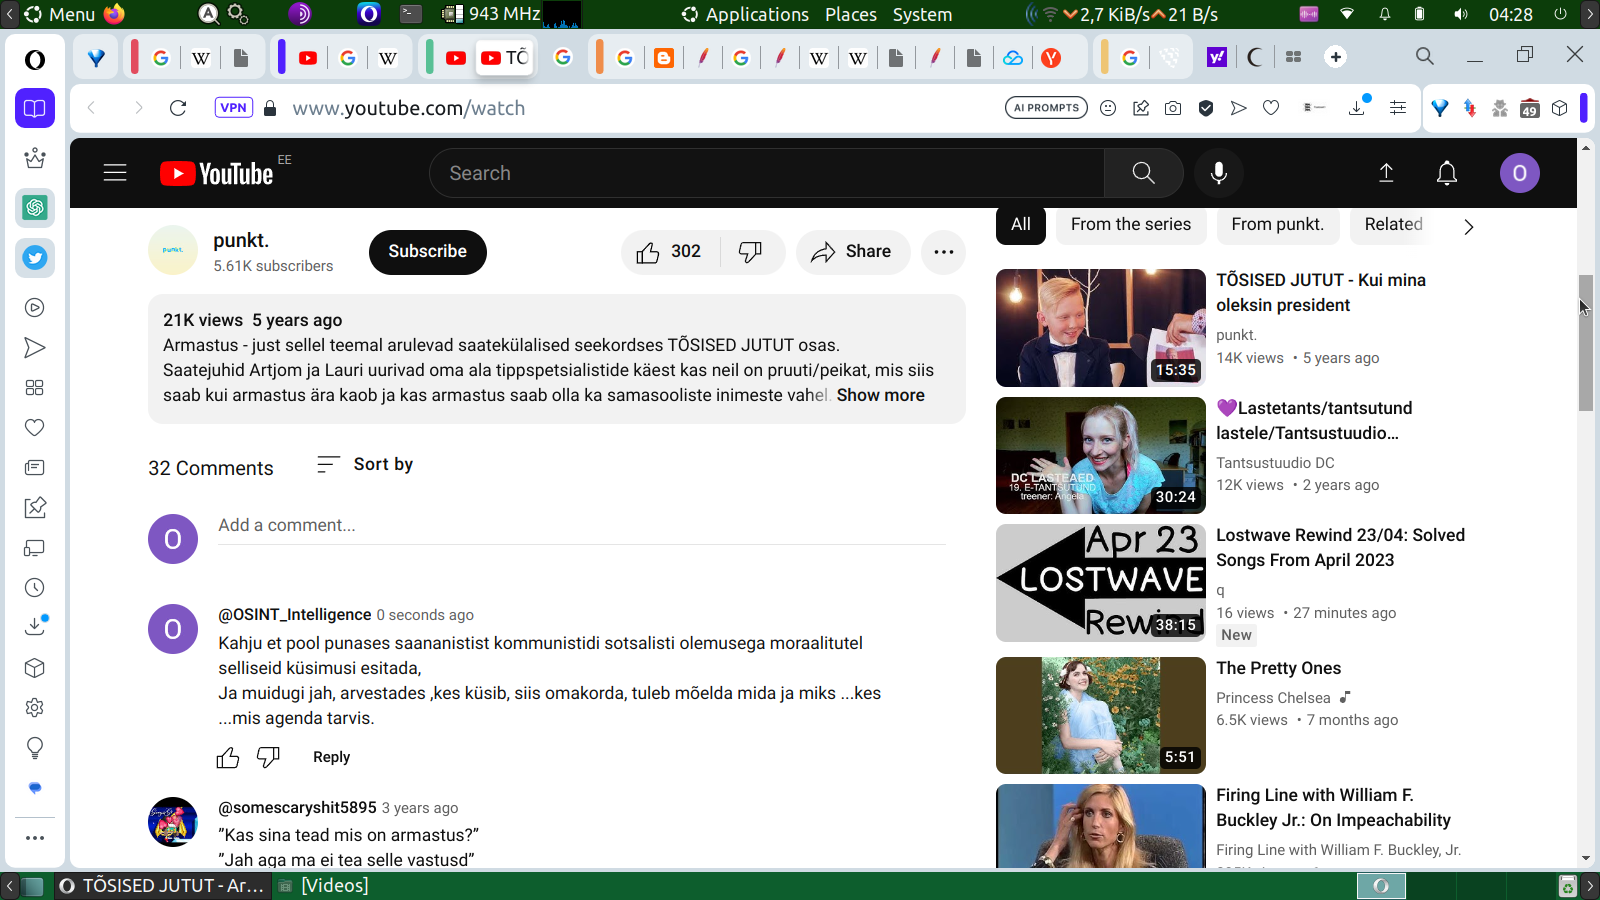Viewport: 1600px width, 900px height.
Task: Open a new browser tab
Action: 1335,57
